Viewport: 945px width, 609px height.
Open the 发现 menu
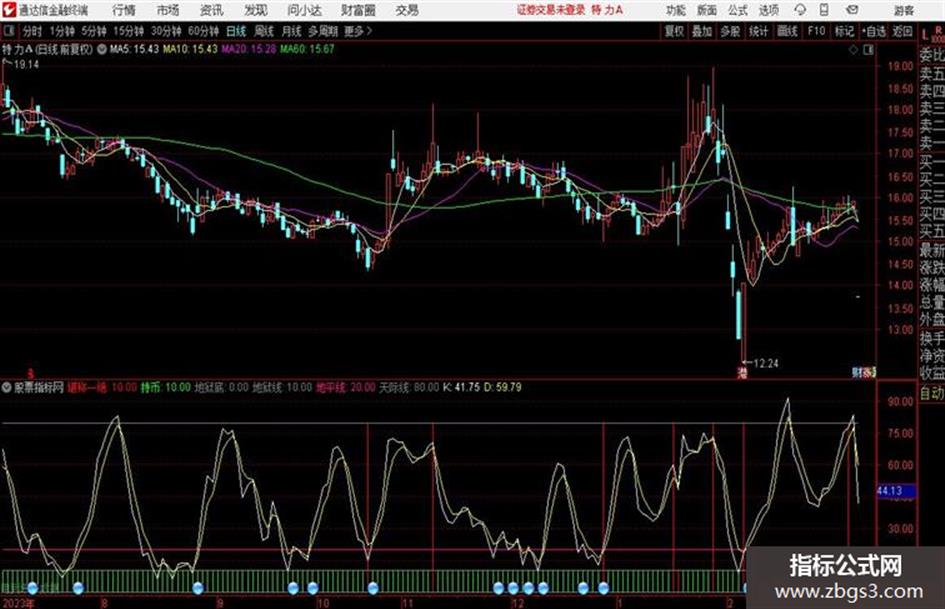click(255, 10)
